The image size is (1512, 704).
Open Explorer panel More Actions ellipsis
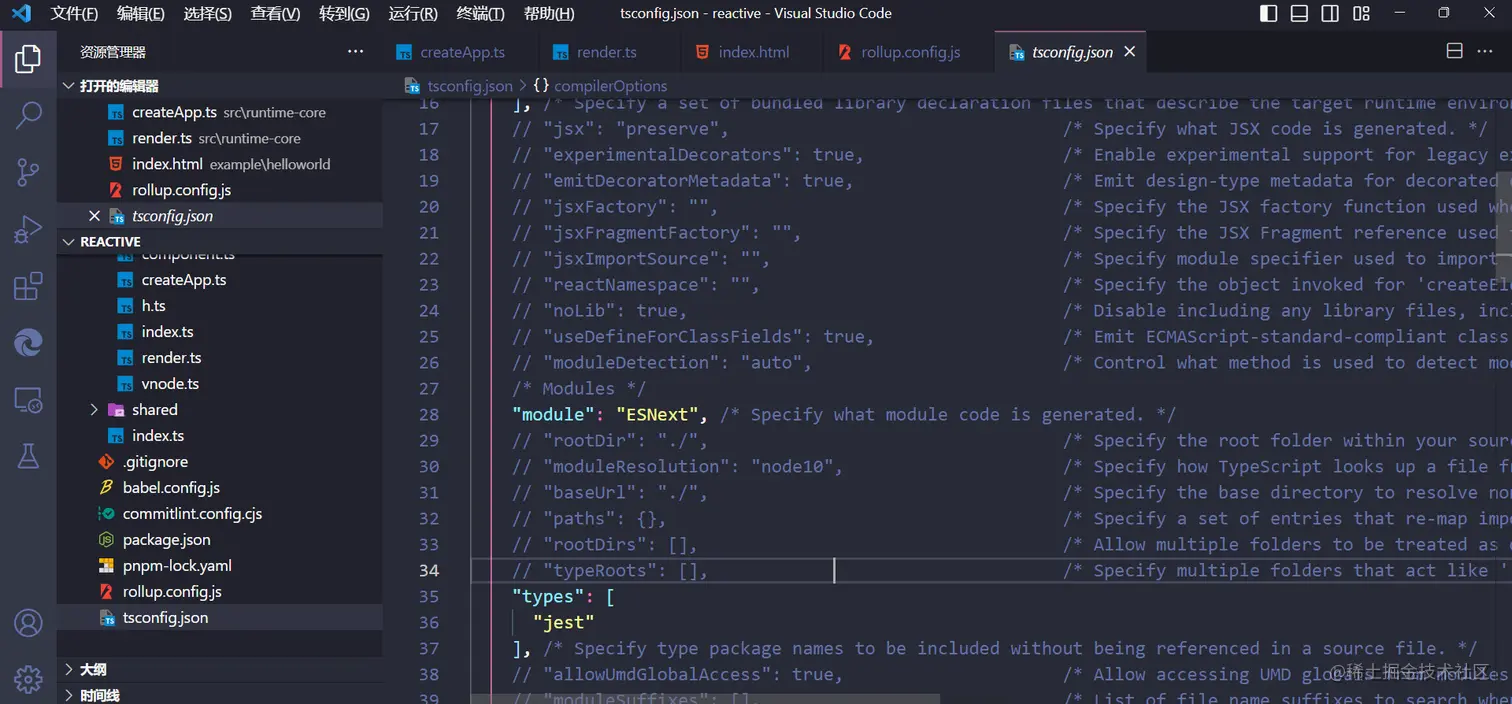click(356, 51)
